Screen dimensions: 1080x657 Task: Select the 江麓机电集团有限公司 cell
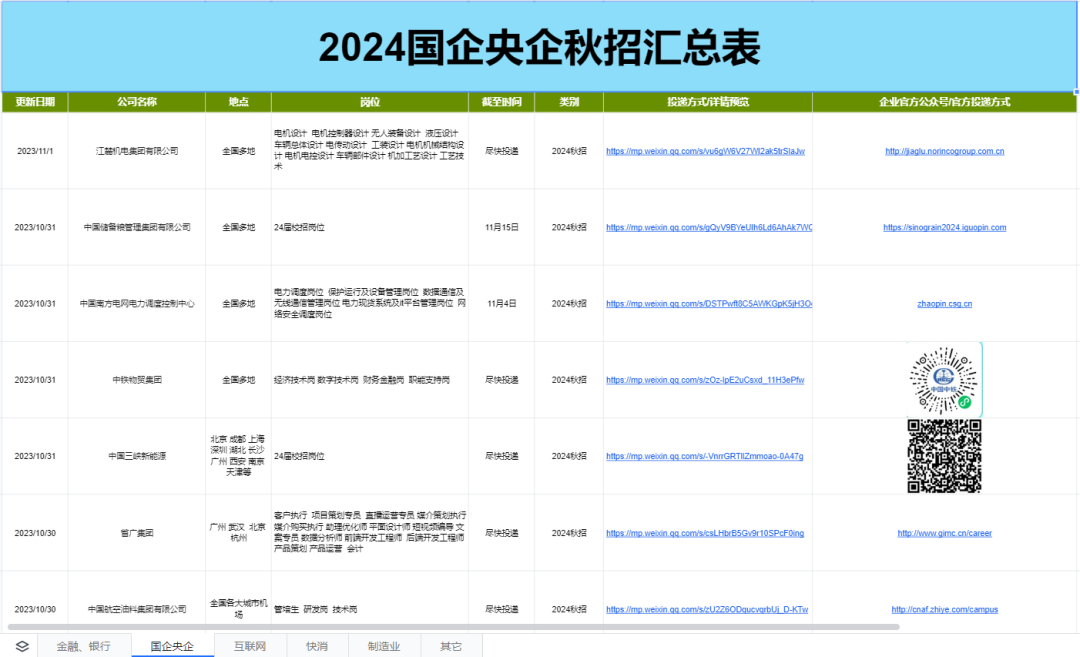(x=136, y=151)
